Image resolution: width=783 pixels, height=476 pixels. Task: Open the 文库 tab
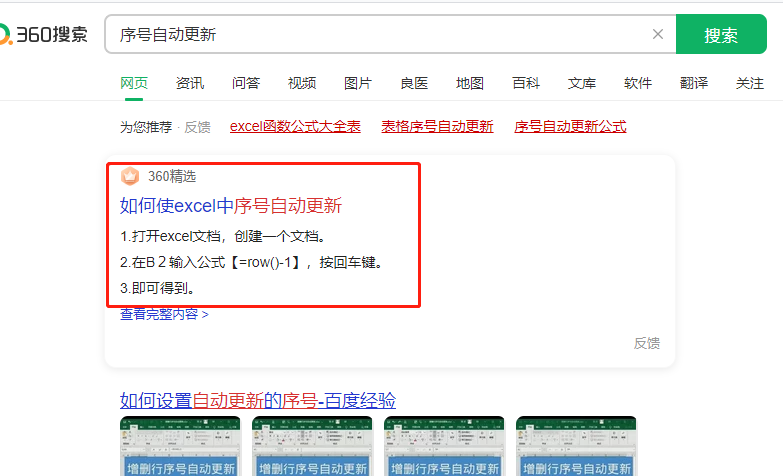[x=582, y=83]
